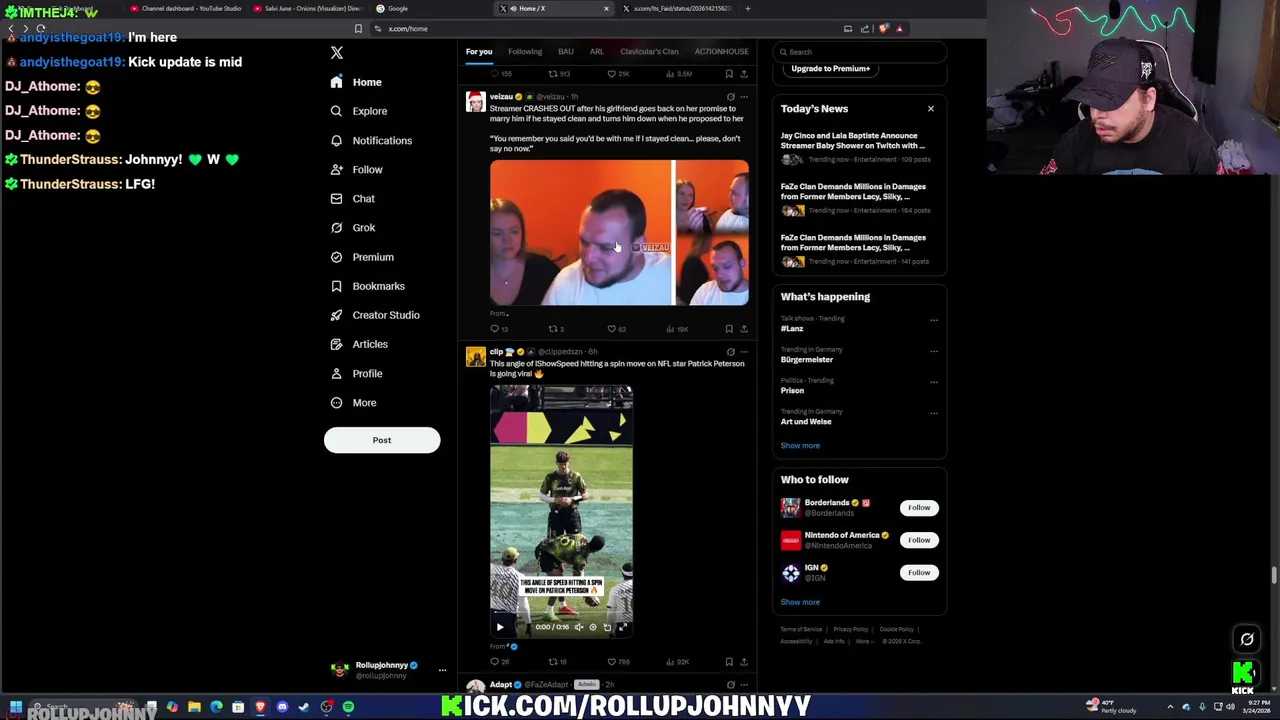Click into the X search field
The height and width of the screenshot is (720, 1280).
pos(860,52)
